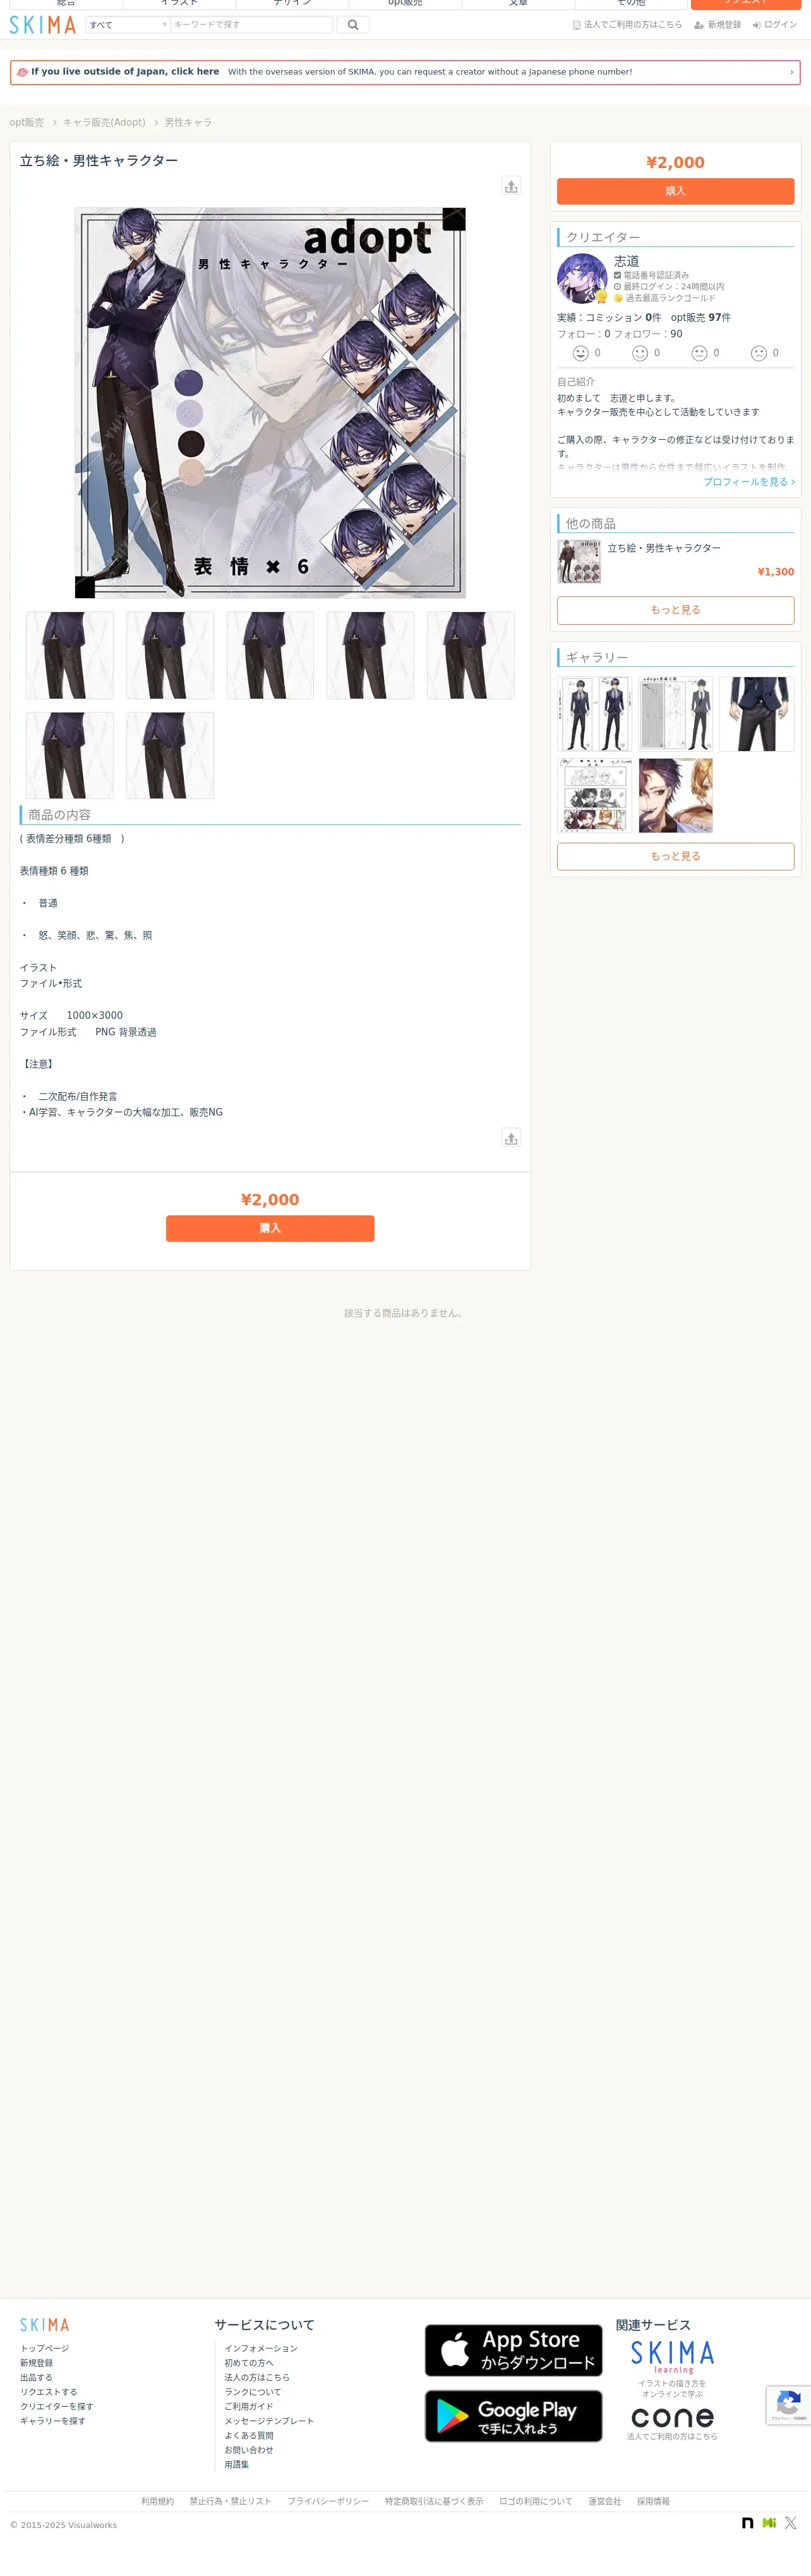This screenshot has width=811, height=2576.
Task: Click the share icon below product description
Action: point(511,1138)
